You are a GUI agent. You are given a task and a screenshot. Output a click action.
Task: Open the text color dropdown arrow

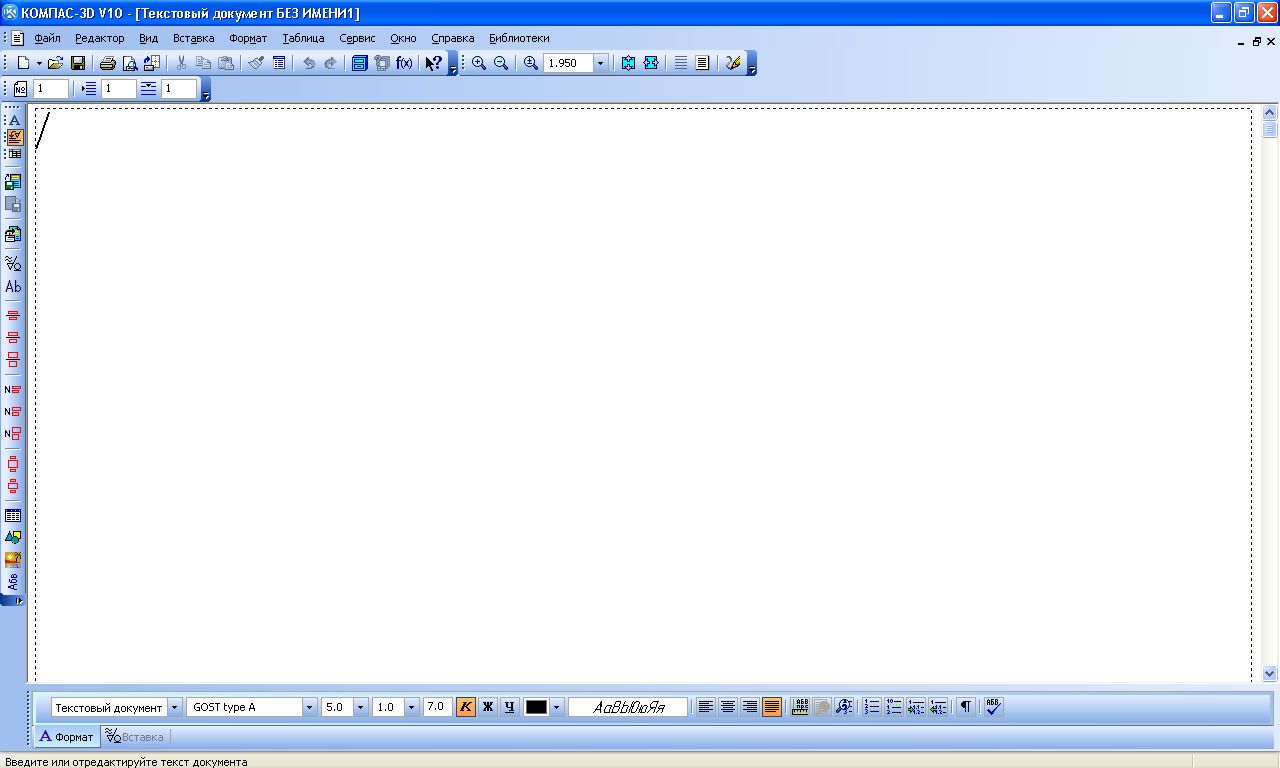pyautogui.click(x=557, y=707)
